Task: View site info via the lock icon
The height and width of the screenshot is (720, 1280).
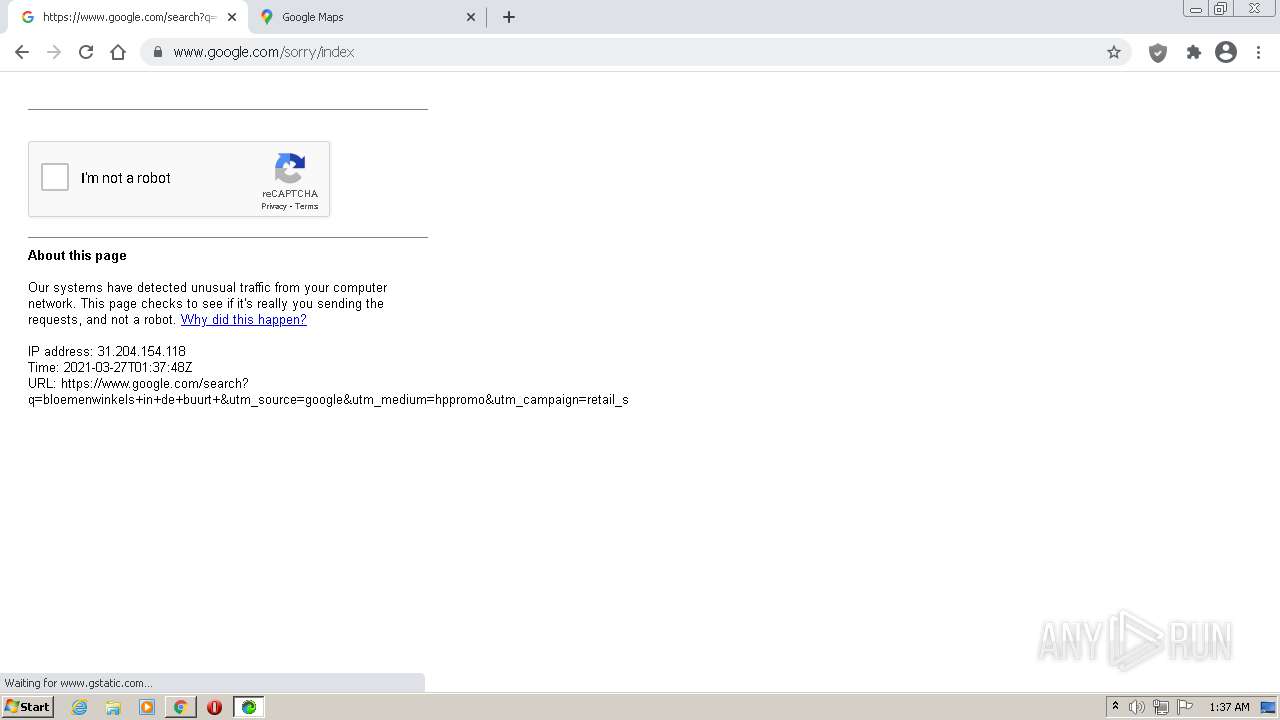Action: 157,52
